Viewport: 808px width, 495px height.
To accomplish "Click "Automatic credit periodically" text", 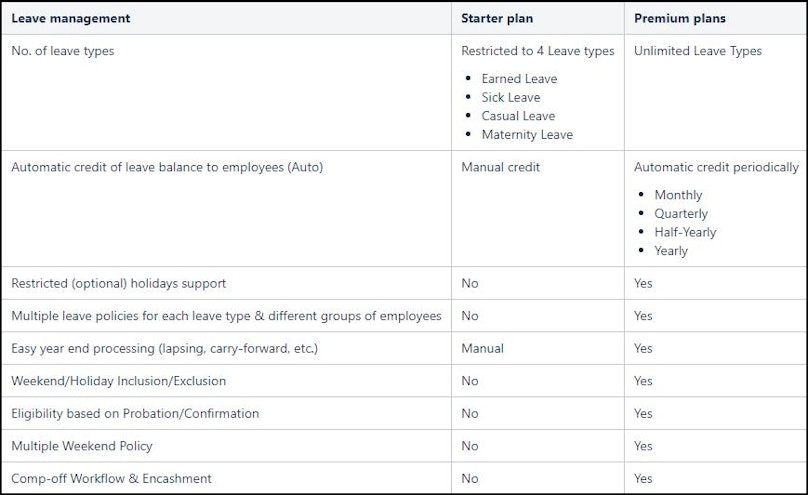I will tap(716, 167).
